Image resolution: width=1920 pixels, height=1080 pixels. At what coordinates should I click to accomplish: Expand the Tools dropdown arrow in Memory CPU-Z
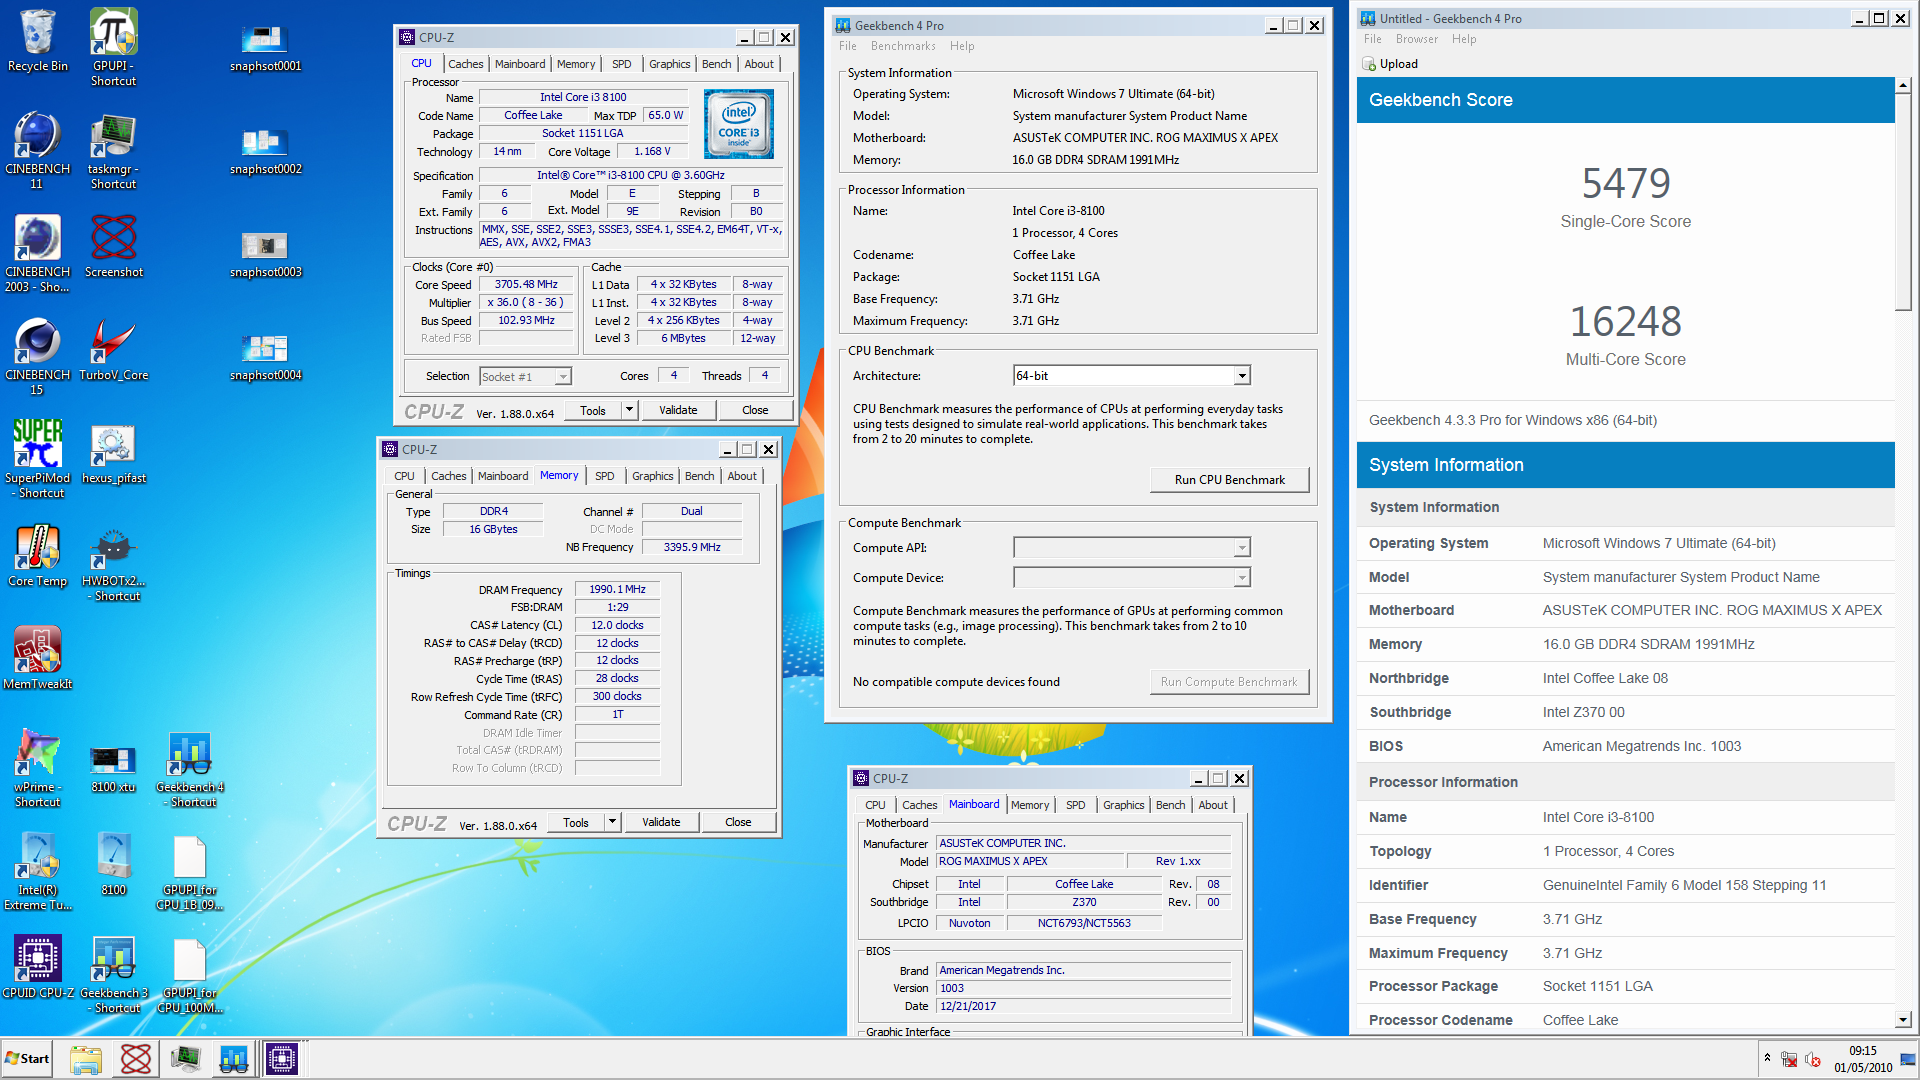(x=612, y=822)
